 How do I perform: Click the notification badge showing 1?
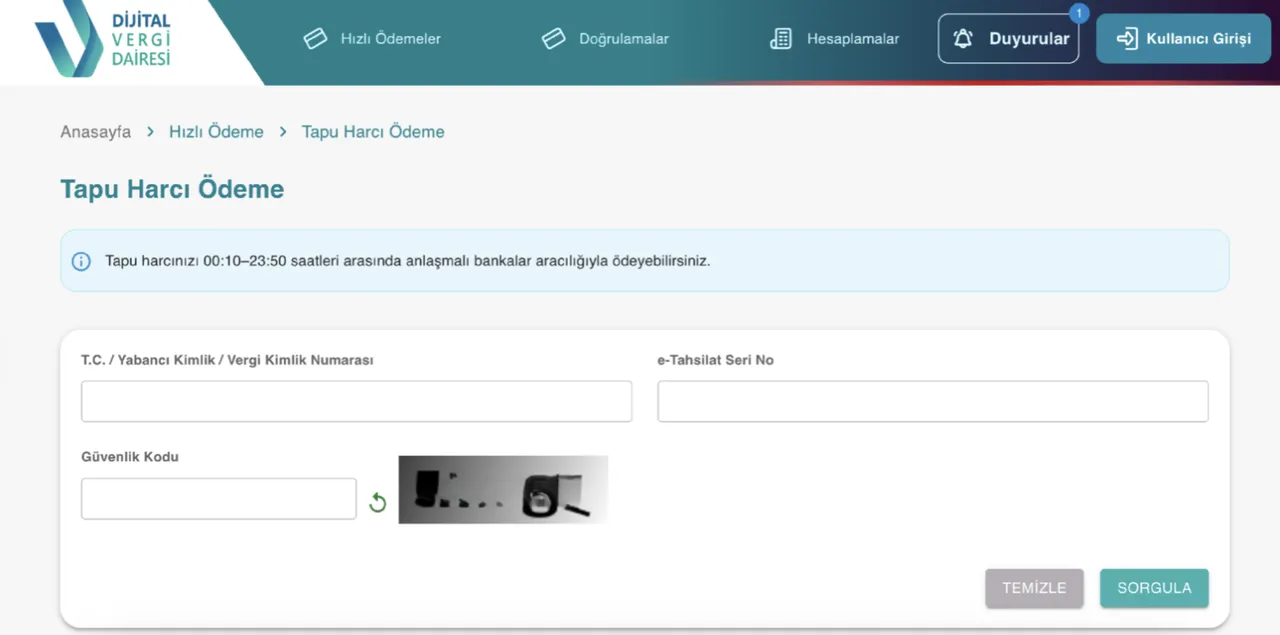[x=1078, y=14]
